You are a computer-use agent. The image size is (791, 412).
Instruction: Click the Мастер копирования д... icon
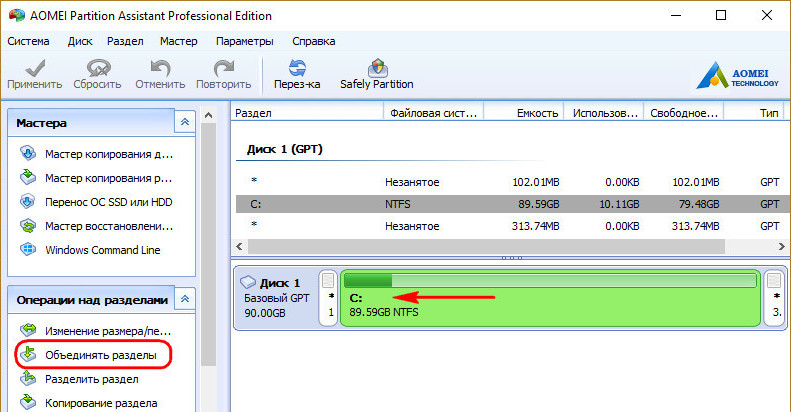coord(28,153)
